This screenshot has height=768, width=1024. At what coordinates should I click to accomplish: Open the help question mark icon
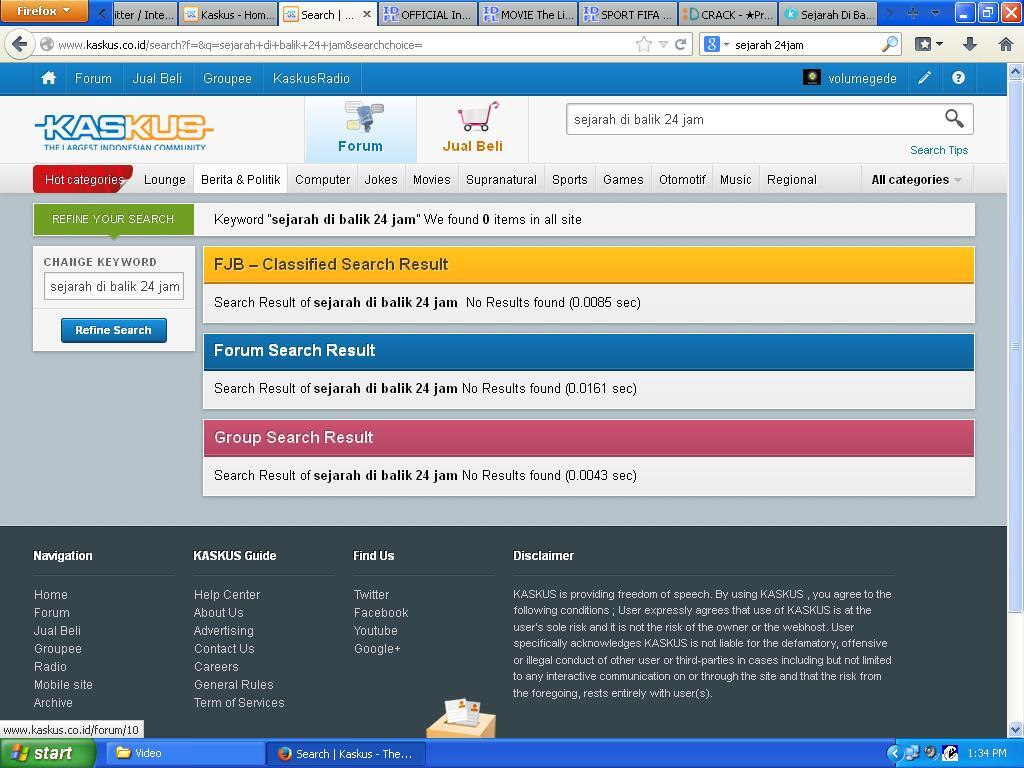(x=958, y=78)
